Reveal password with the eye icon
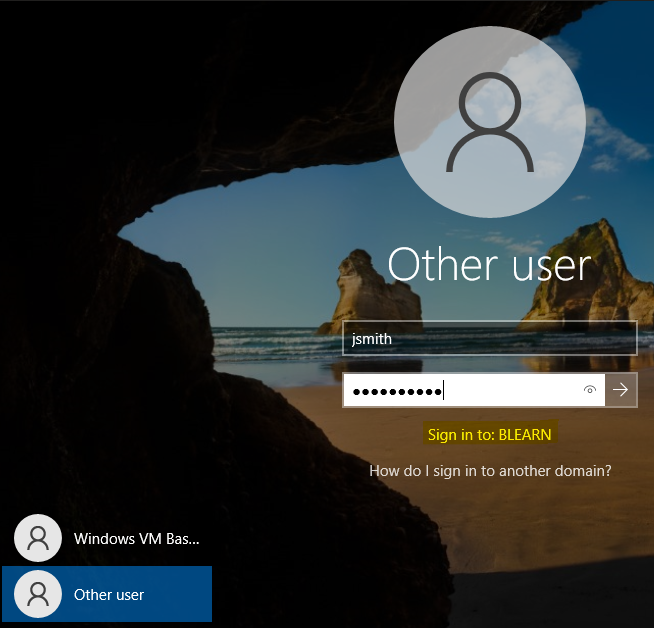The height and width of the screenshot is (628, 654). 589,390
